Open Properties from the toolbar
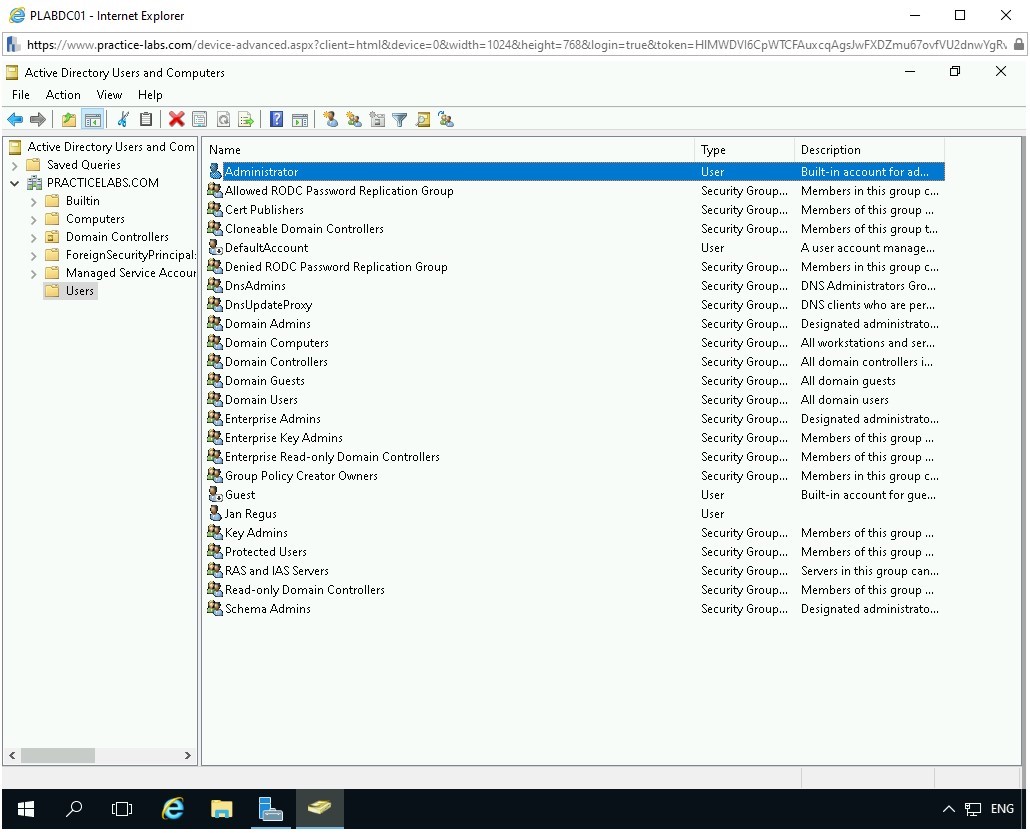The height and width of the screenshot is (833, 1030). click(x=200, y=120)
